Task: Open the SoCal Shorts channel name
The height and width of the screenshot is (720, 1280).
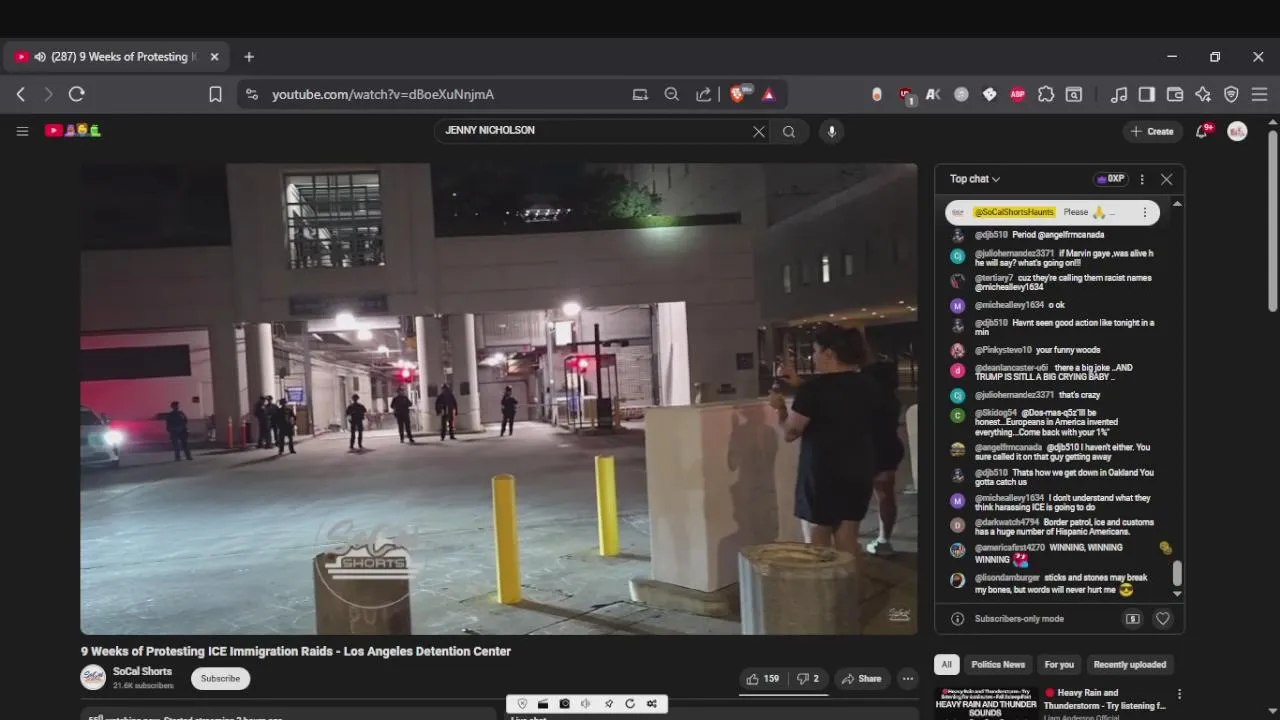Action: (x=142, y=672)
